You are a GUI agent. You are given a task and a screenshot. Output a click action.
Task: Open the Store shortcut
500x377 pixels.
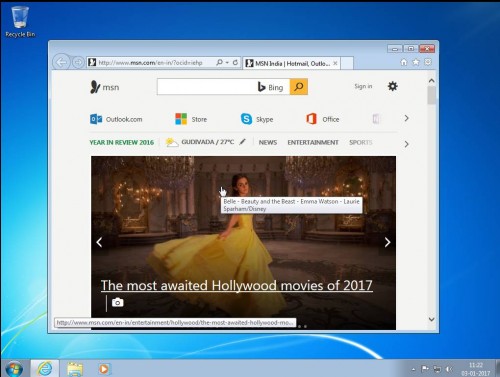(x=191, y=119)
